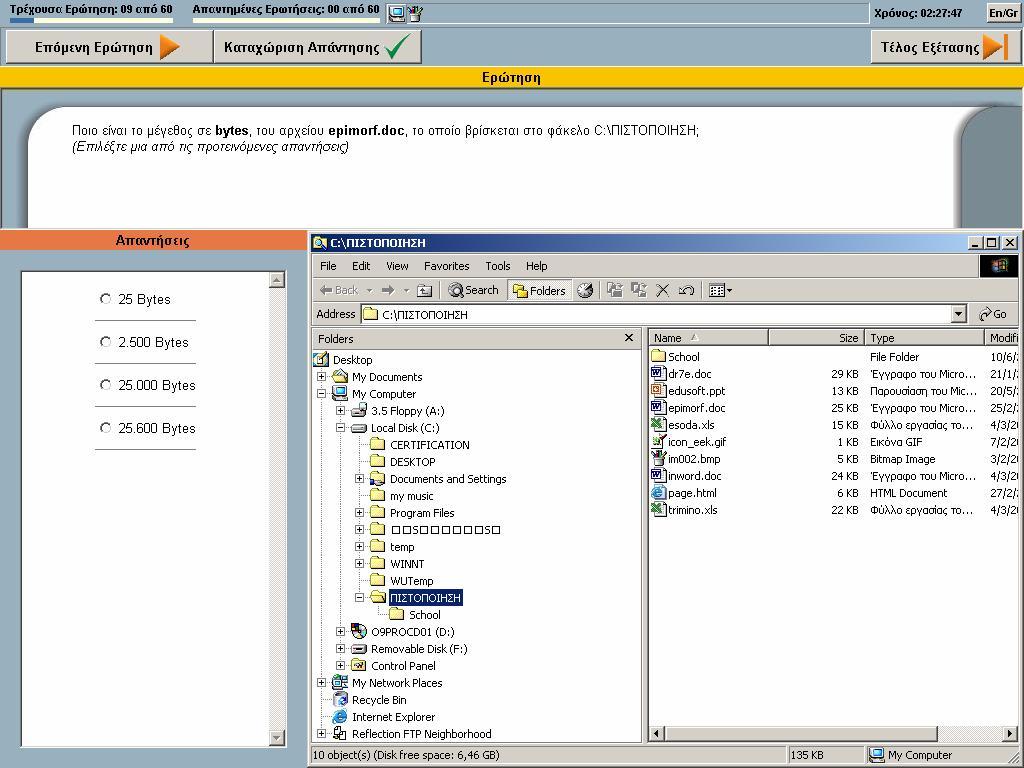Open the Favorites menu
1024x768 pixels.
click(447, 266)
